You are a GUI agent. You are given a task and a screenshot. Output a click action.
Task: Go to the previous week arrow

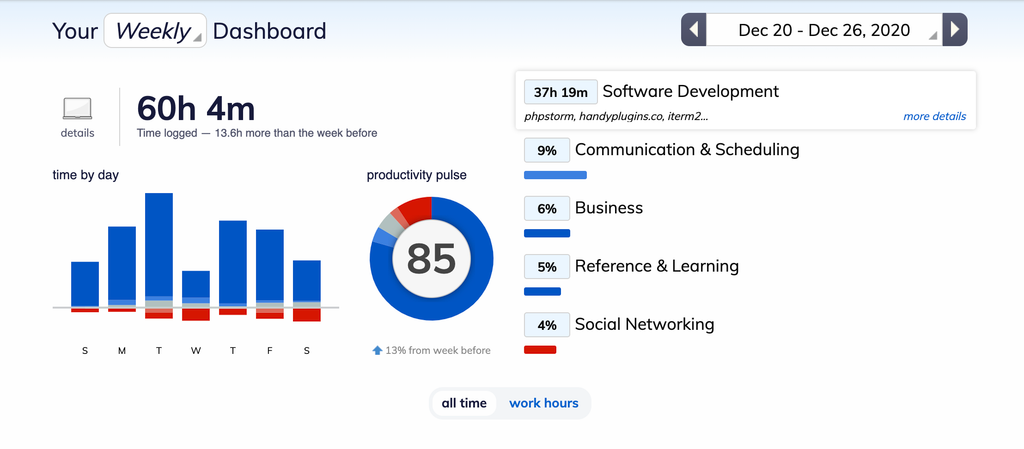point(694,30)
